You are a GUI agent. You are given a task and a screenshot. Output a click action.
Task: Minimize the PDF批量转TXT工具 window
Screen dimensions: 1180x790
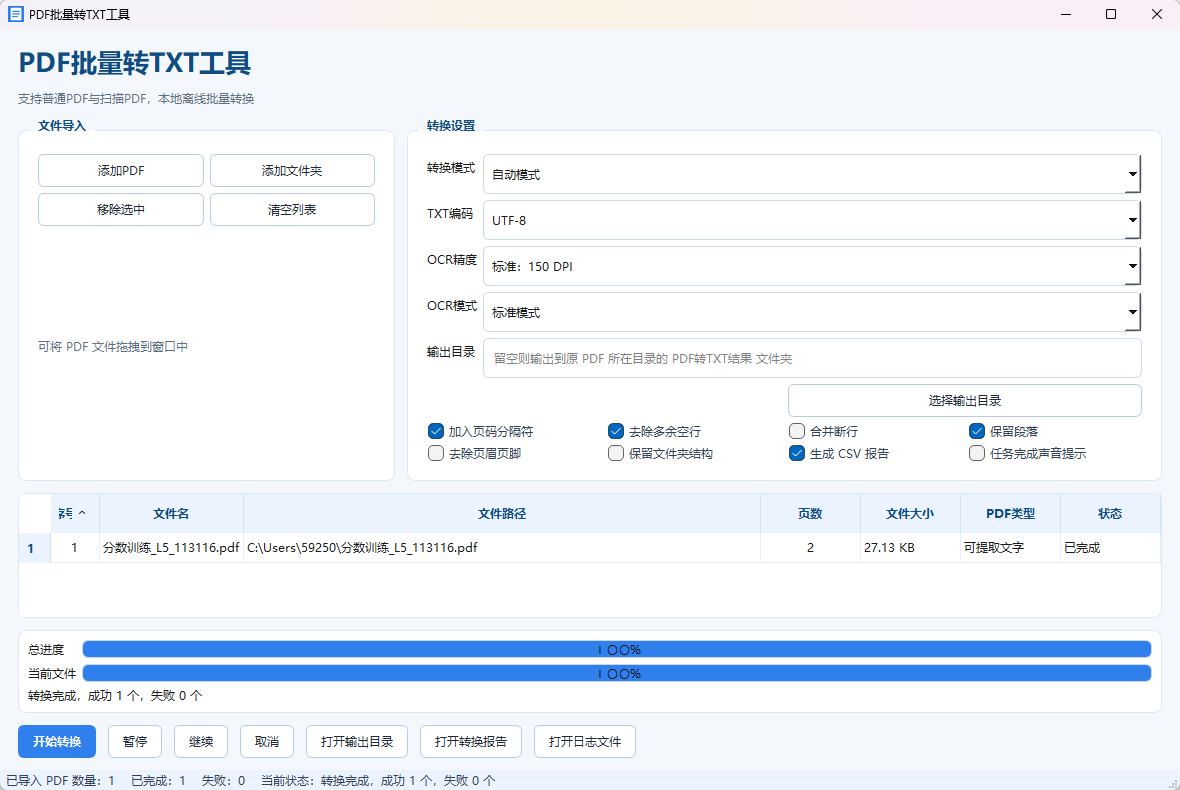(x=1066, y=14)
